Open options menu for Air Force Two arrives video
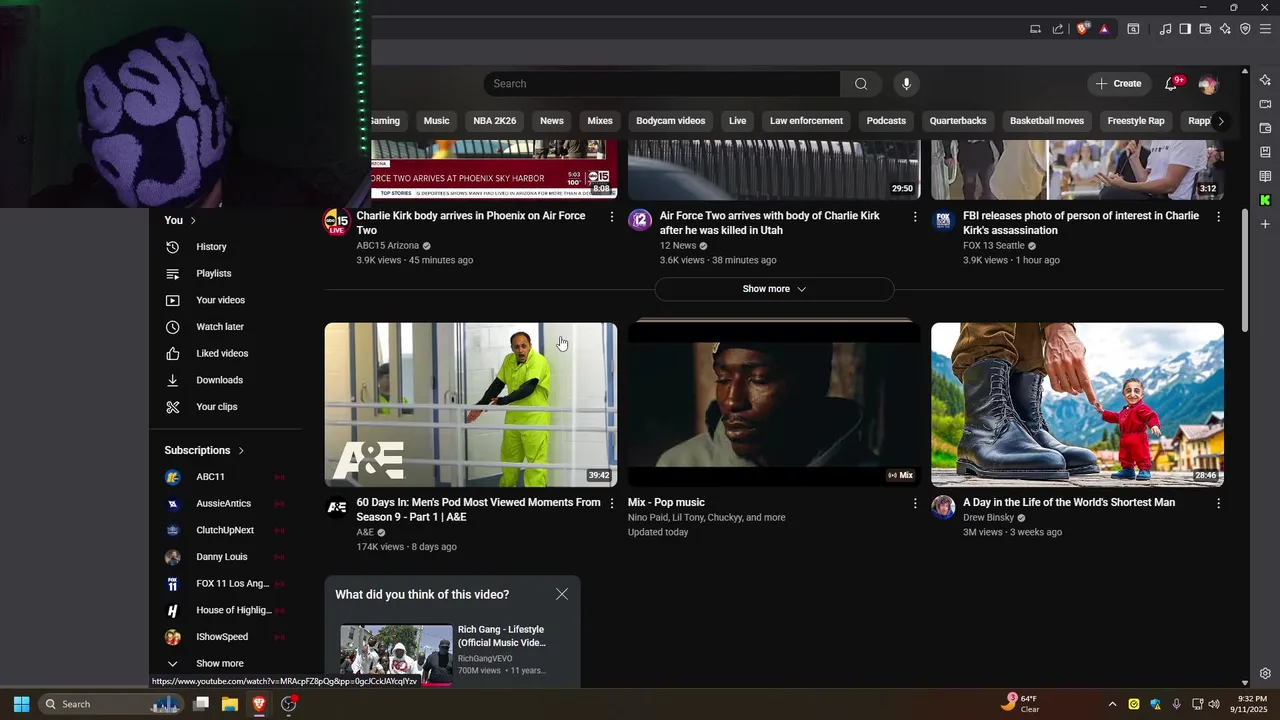1280x720 pixels. click(x=915, y=217)
